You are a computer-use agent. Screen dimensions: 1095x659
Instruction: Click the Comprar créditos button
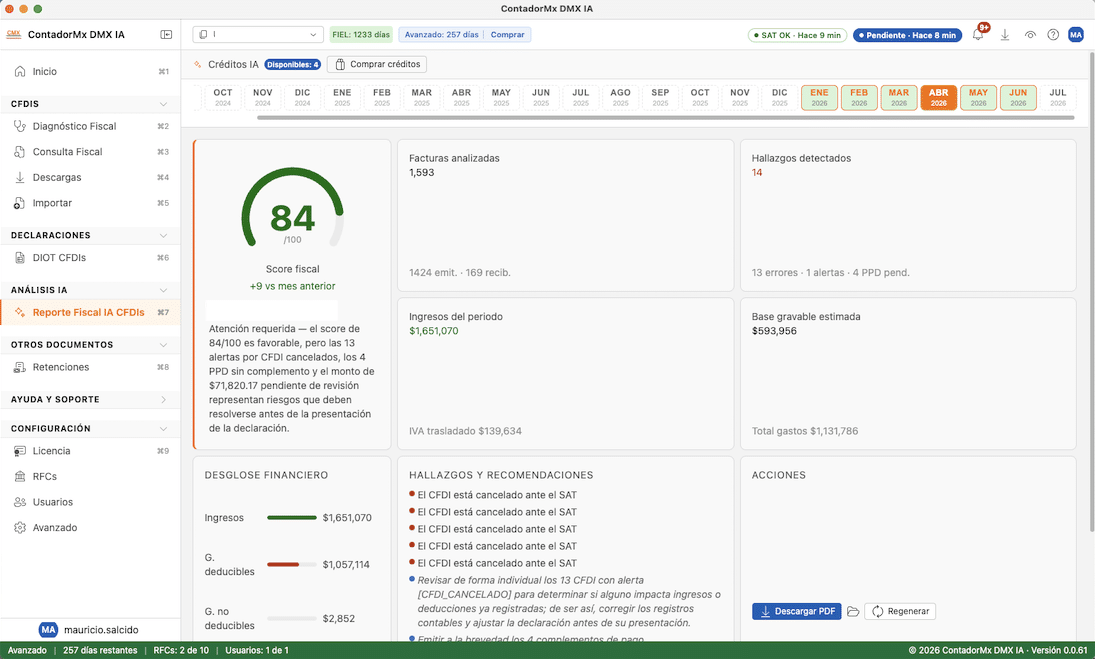point(376,64)
